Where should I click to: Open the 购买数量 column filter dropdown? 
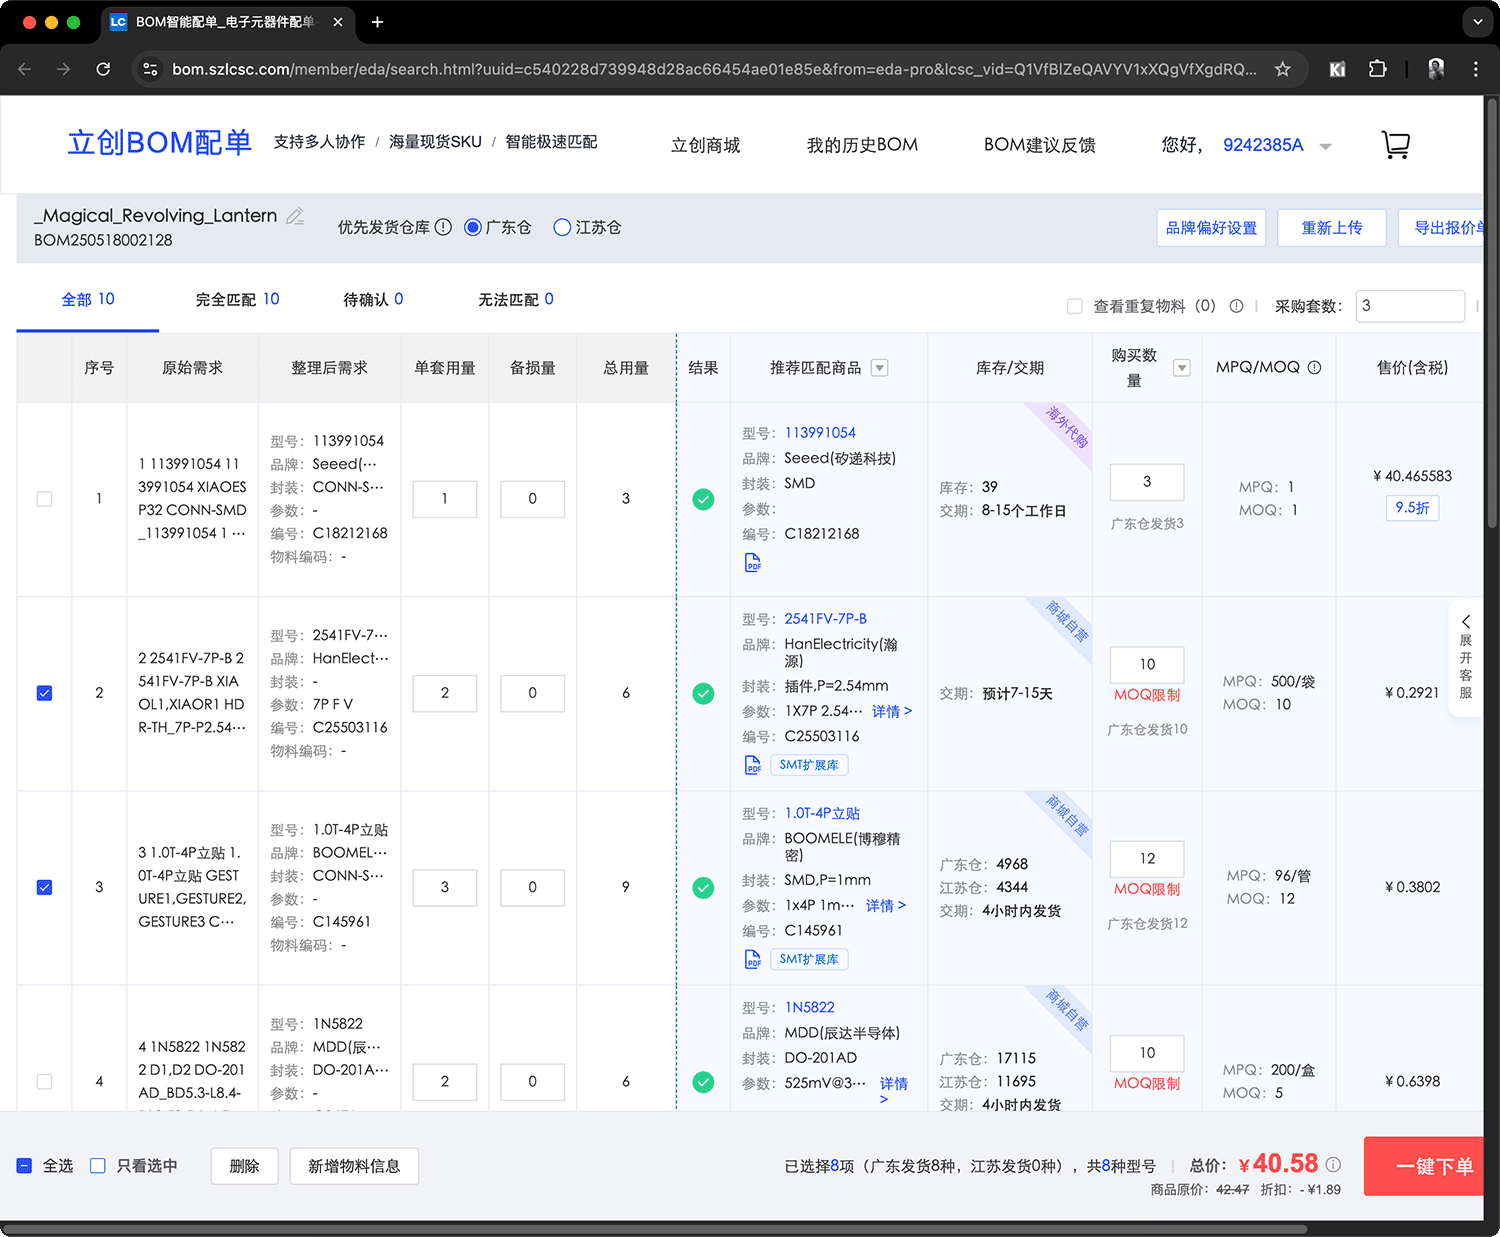pos(1182,368)
